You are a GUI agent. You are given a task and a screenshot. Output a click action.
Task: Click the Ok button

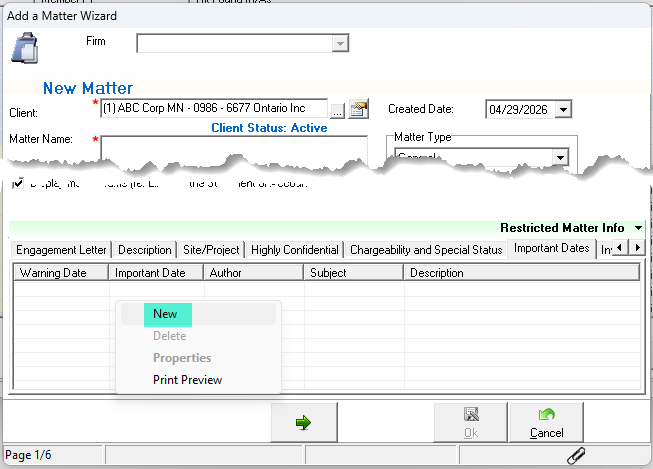[471, 422]
